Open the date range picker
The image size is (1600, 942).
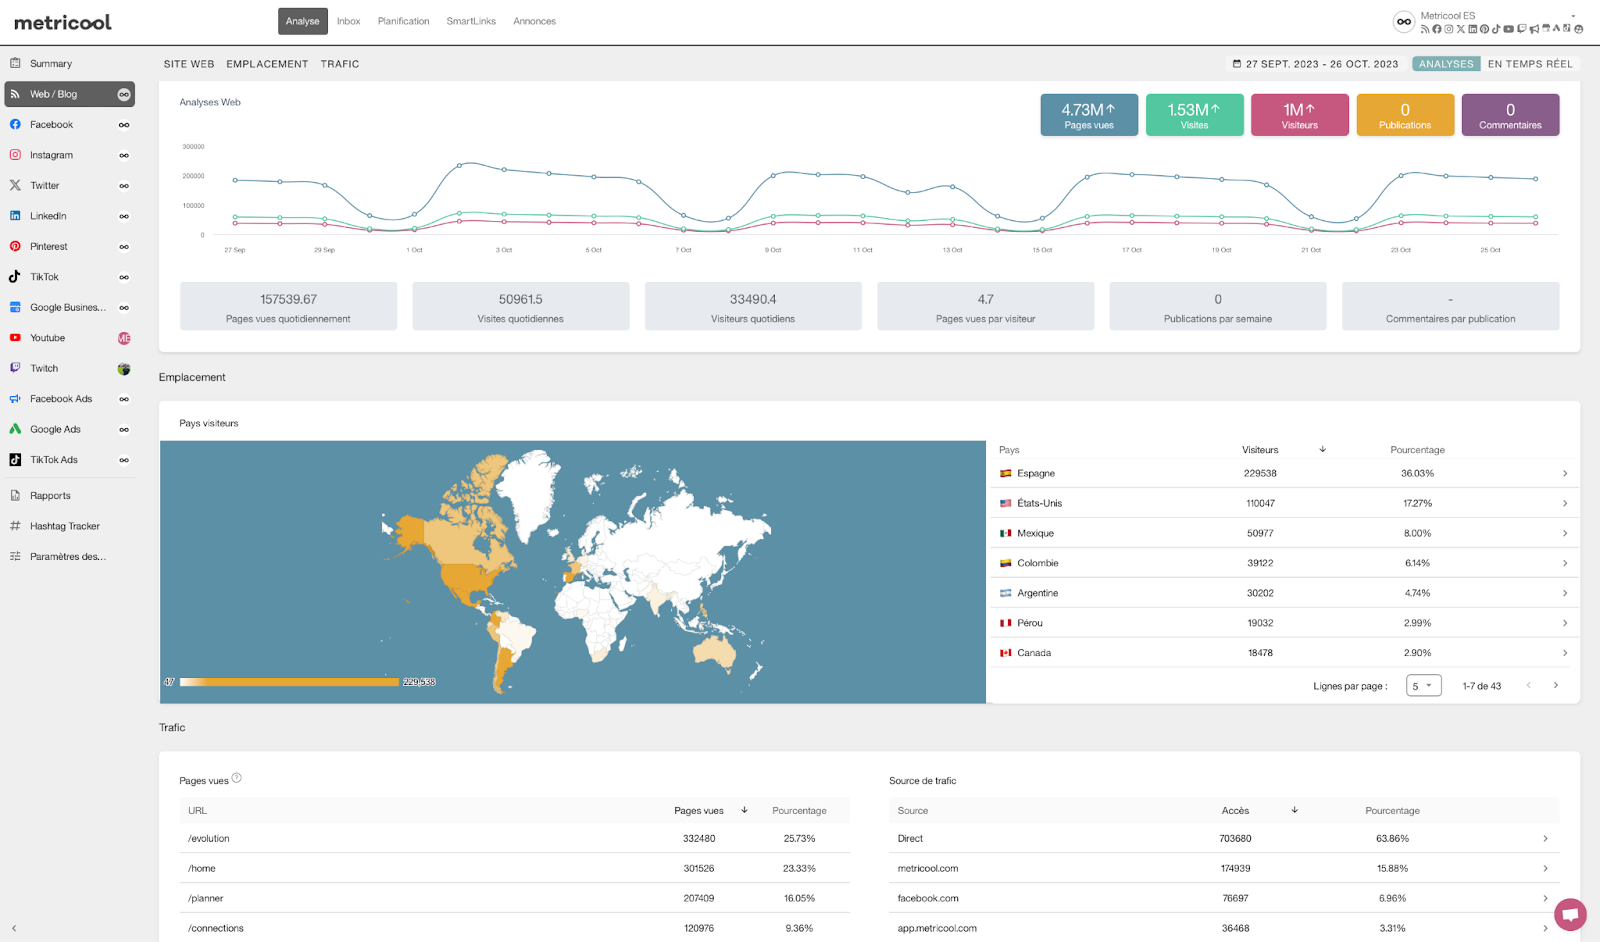1315,64
